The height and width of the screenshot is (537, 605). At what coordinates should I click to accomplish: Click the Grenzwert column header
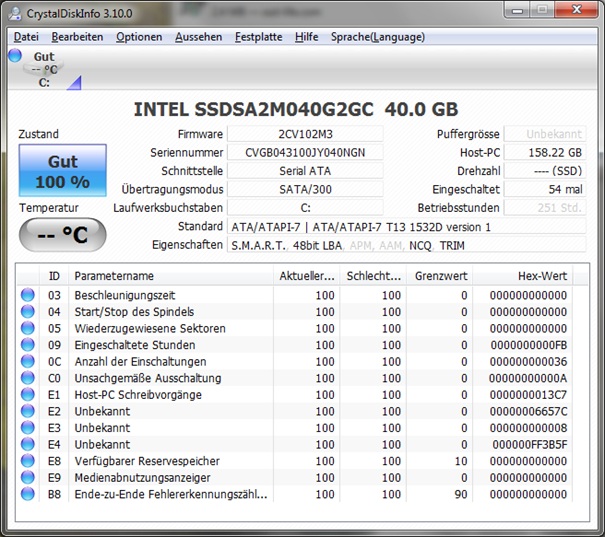click(440, 276)
